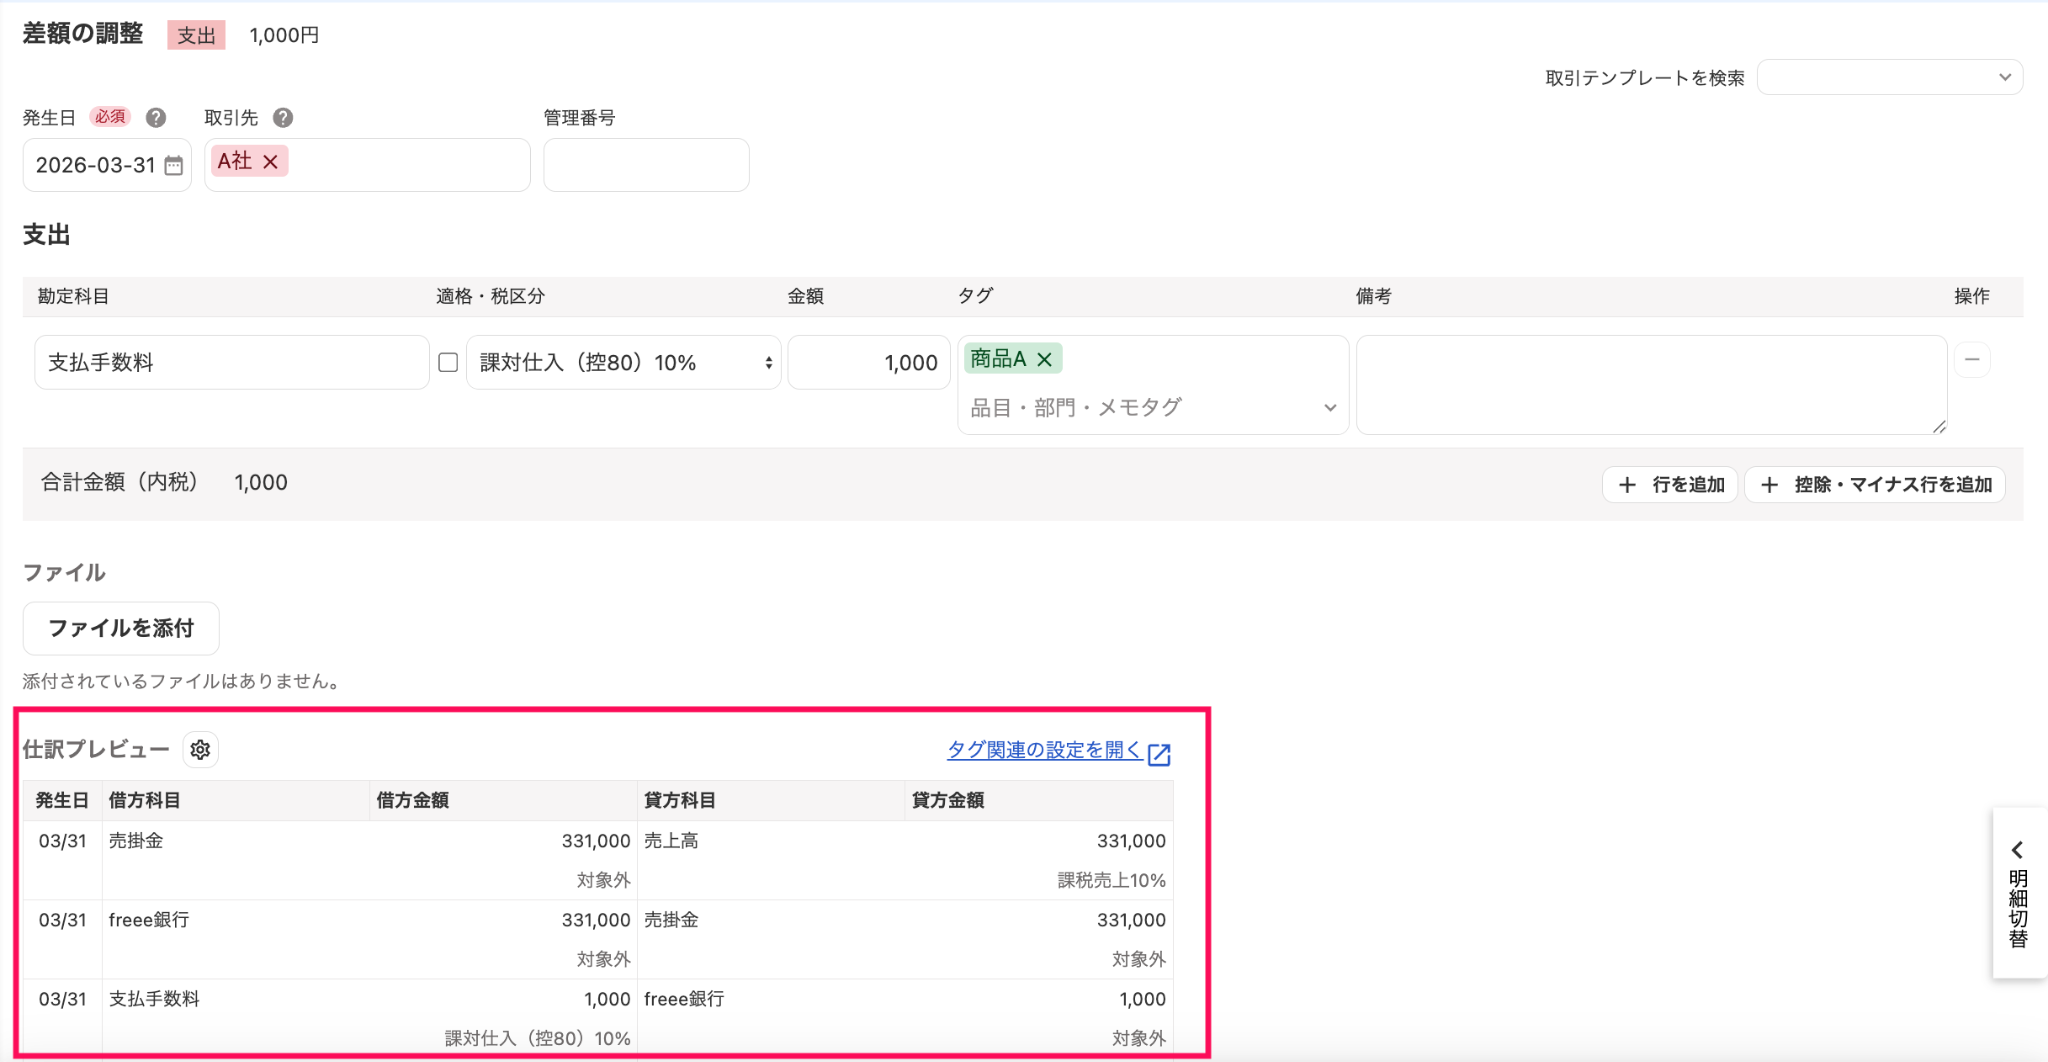Click the left chevron above 明細切替
Image resolution: width=2048 pixels, height=1062 pixels.
[2018, 850]
